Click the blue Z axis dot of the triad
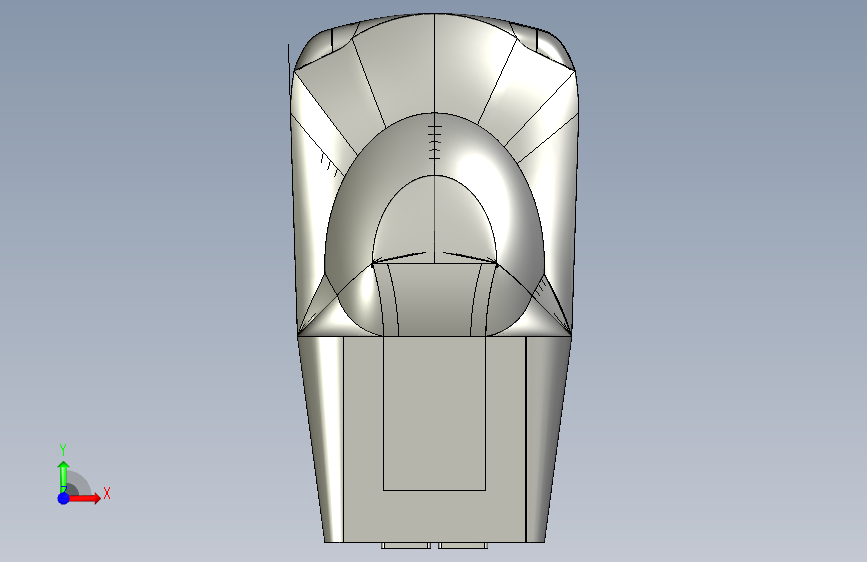The height and width of the screenshot is (562, 867). [x=64, y=498]
